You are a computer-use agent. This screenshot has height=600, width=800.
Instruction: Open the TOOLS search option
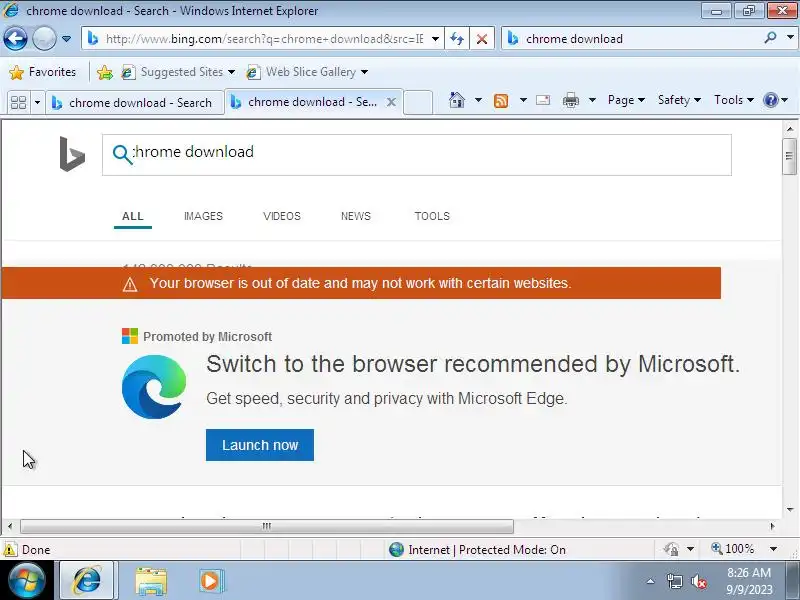[432, 216]
